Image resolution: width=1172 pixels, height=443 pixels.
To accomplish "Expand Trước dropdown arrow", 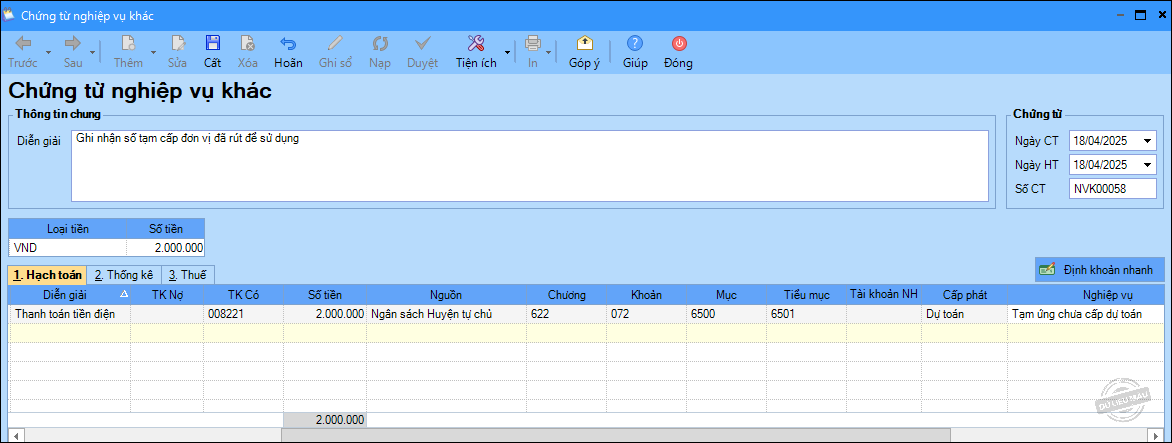I will pos(48,52).
